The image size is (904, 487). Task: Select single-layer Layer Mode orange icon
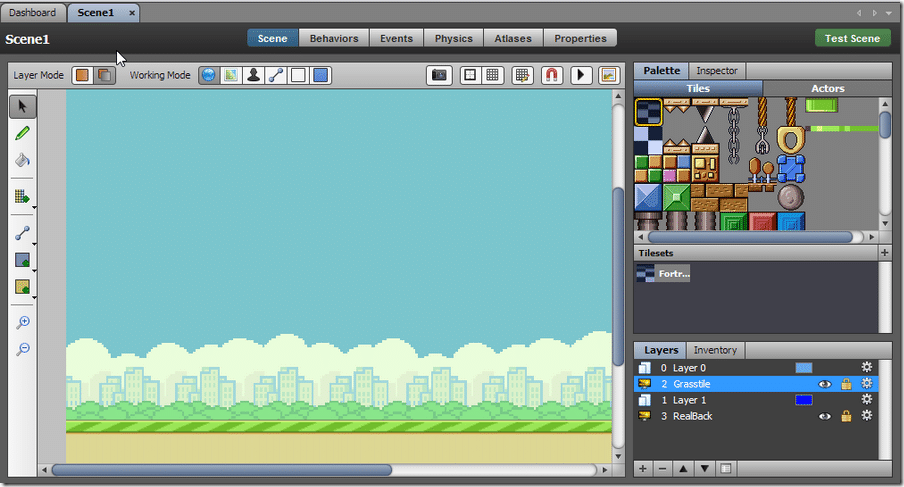tap(82, 75)
